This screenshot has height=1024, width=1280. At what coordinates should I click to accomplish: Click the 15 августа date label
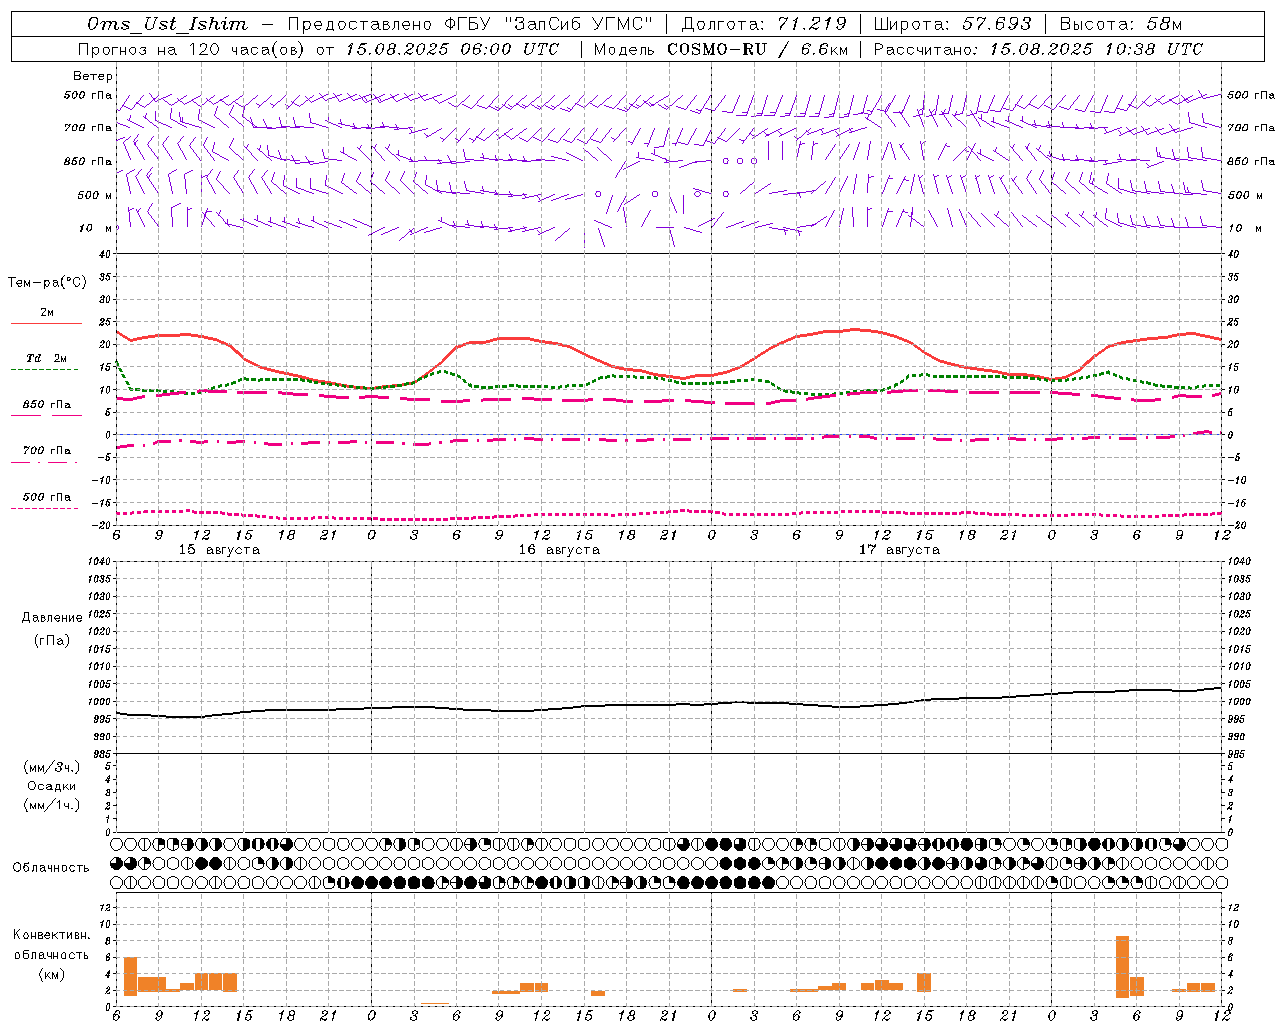coord(219,550)
